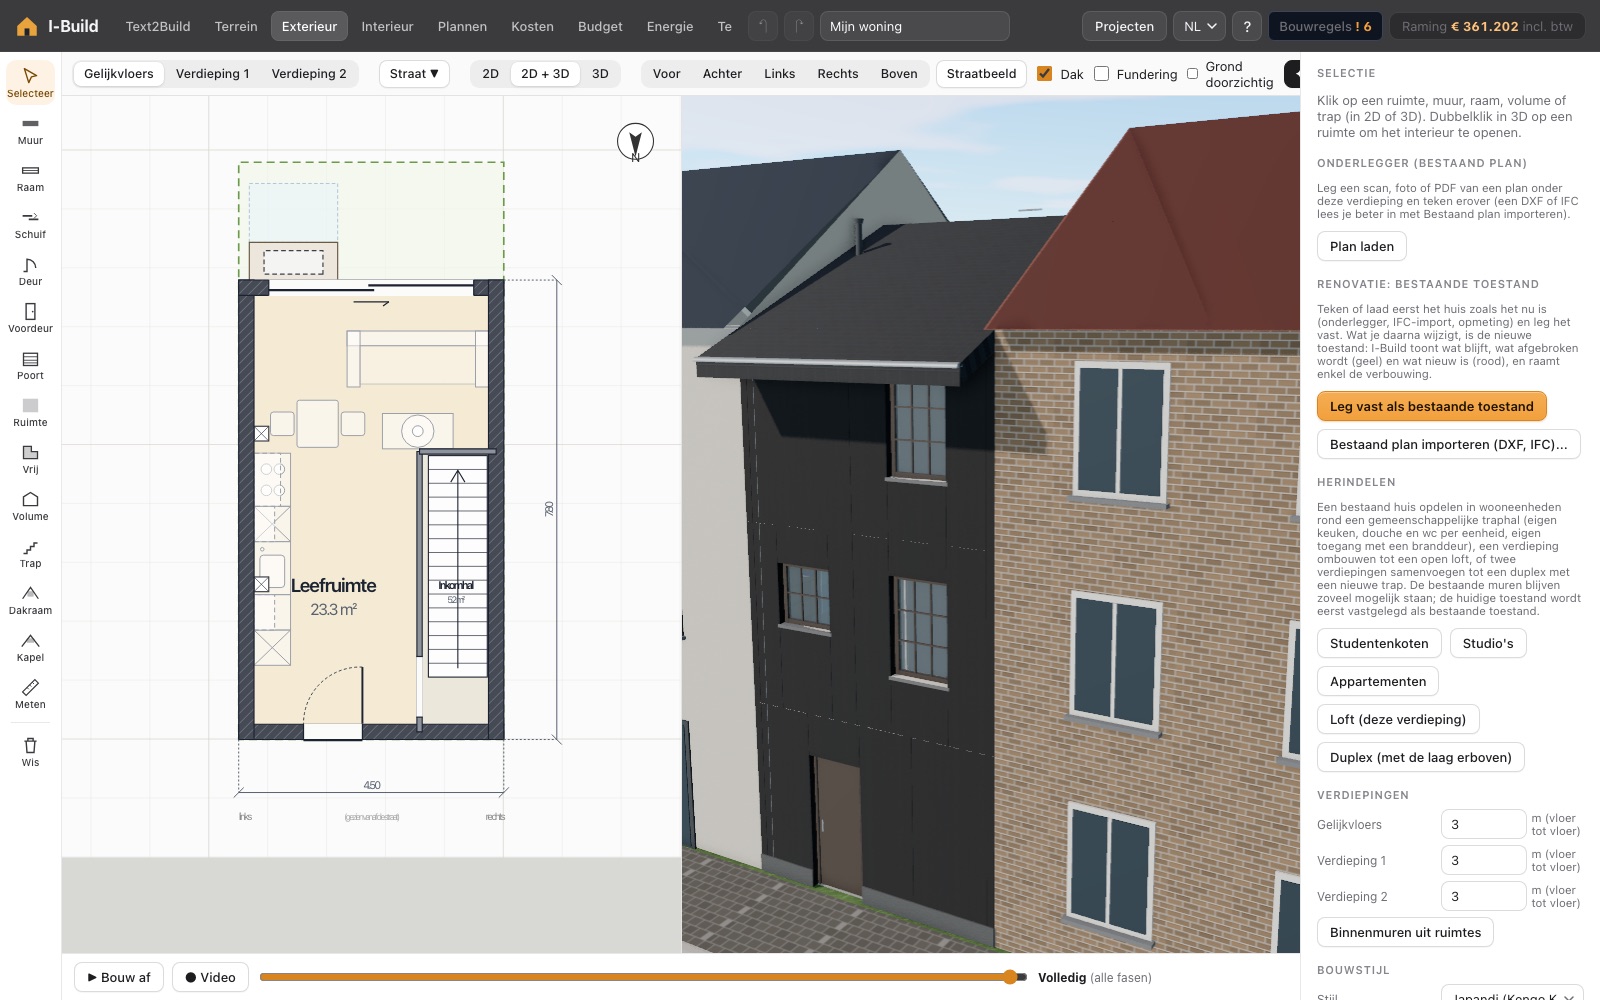Open the Projecten button
This screenshot has width=1600, height=1000.
coord(1124,26)
